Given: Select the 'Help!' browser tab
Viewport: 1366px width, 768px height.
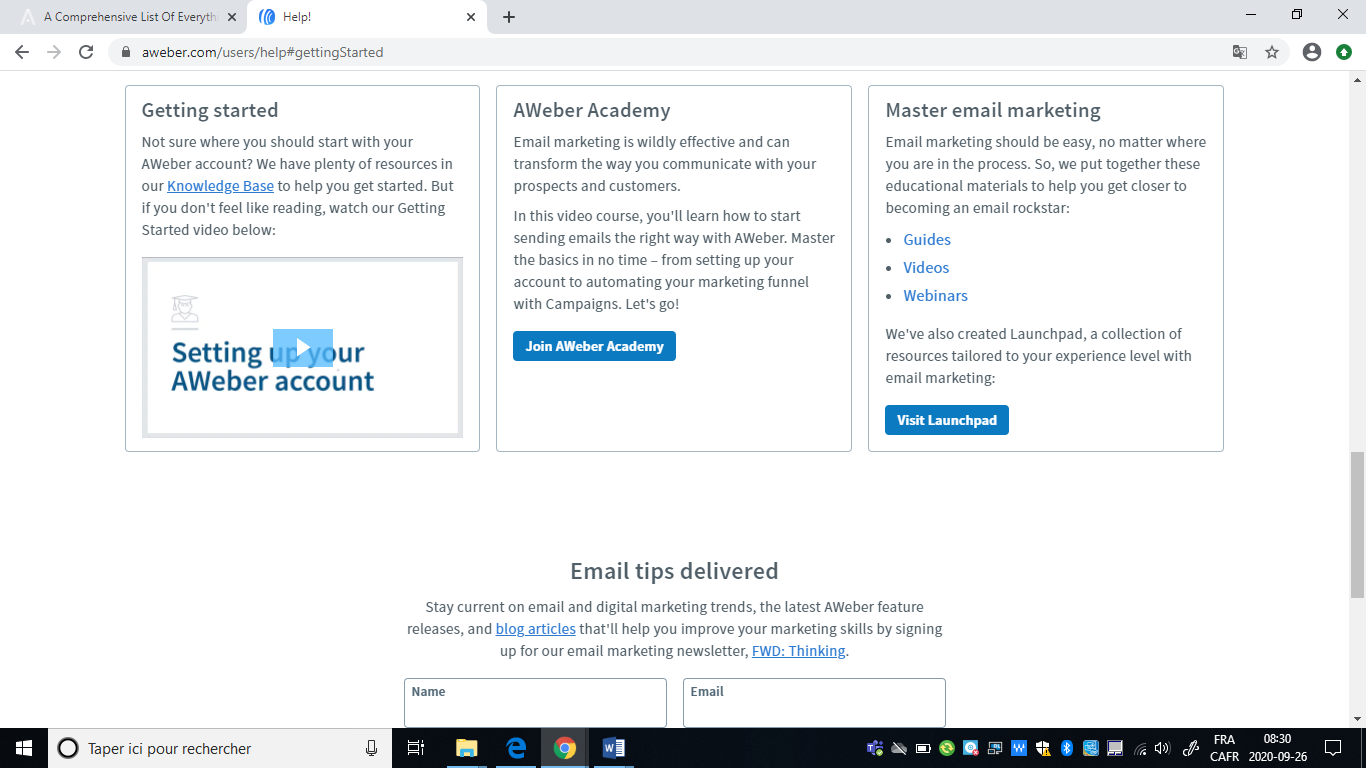Looking at the screenshot, I should pos(368,17).
